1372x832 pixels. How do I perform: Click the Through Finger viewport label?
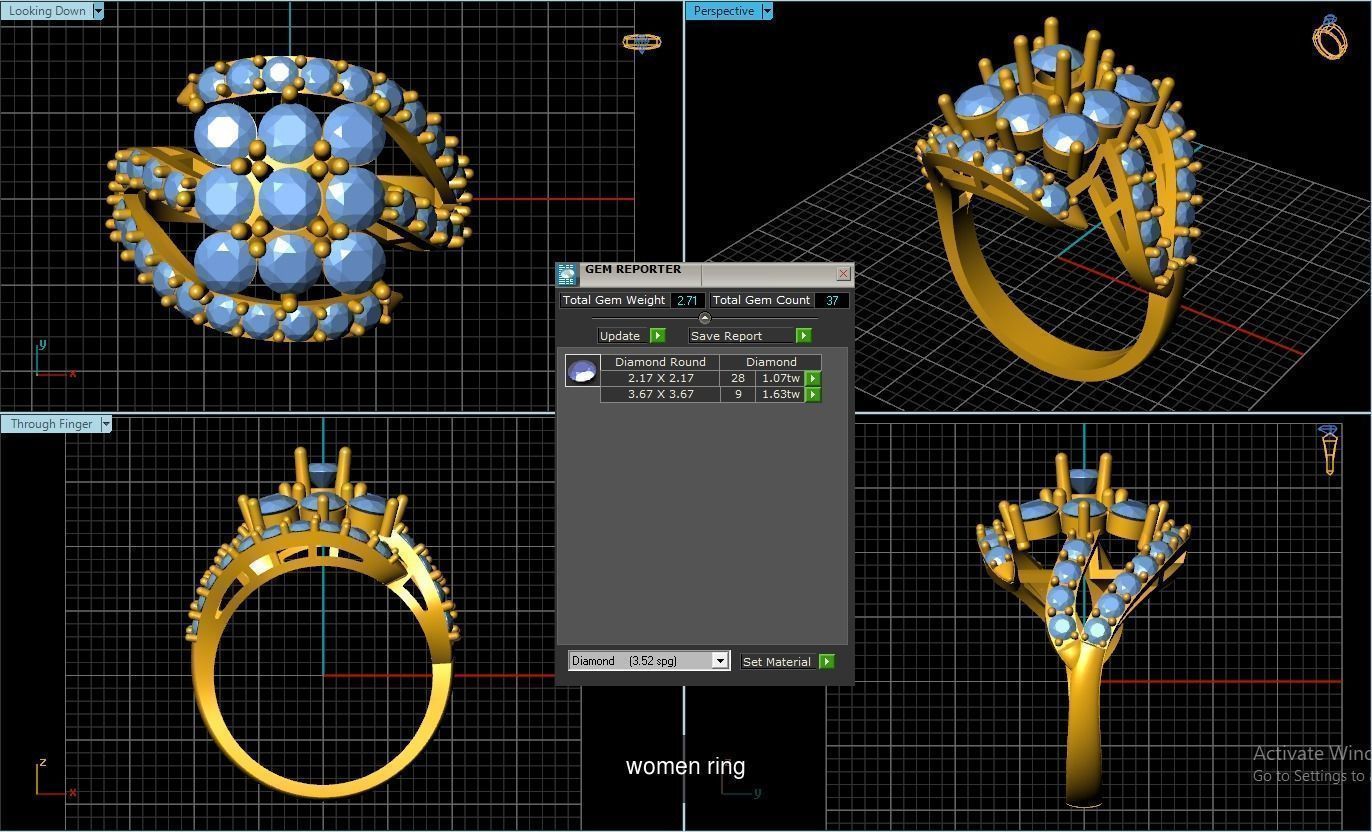point(50,424)
